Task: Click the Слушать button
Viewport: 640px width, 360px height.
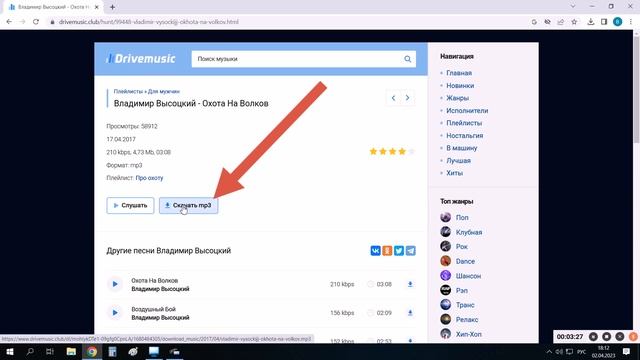Action: click(x=130, y=205)
